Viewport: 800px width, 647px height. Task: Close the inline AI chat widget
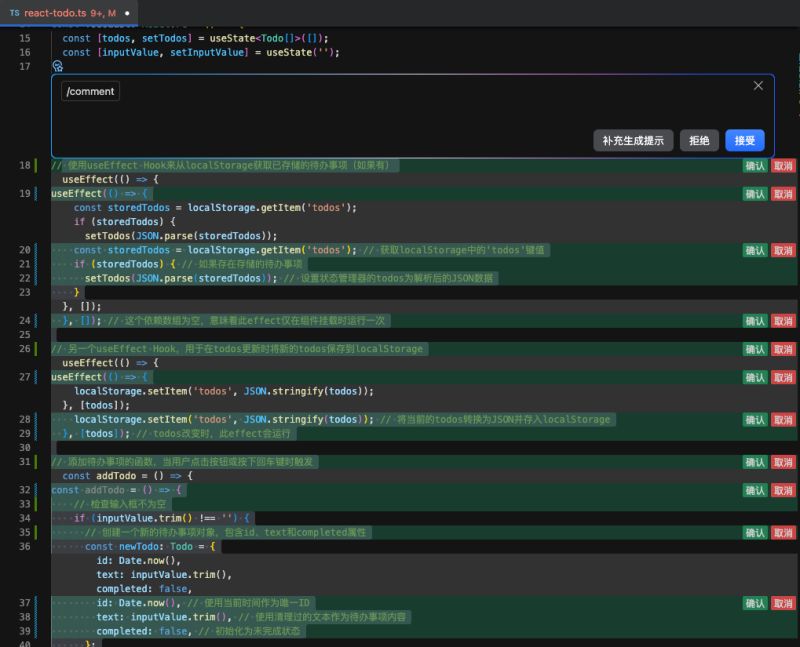757,85
